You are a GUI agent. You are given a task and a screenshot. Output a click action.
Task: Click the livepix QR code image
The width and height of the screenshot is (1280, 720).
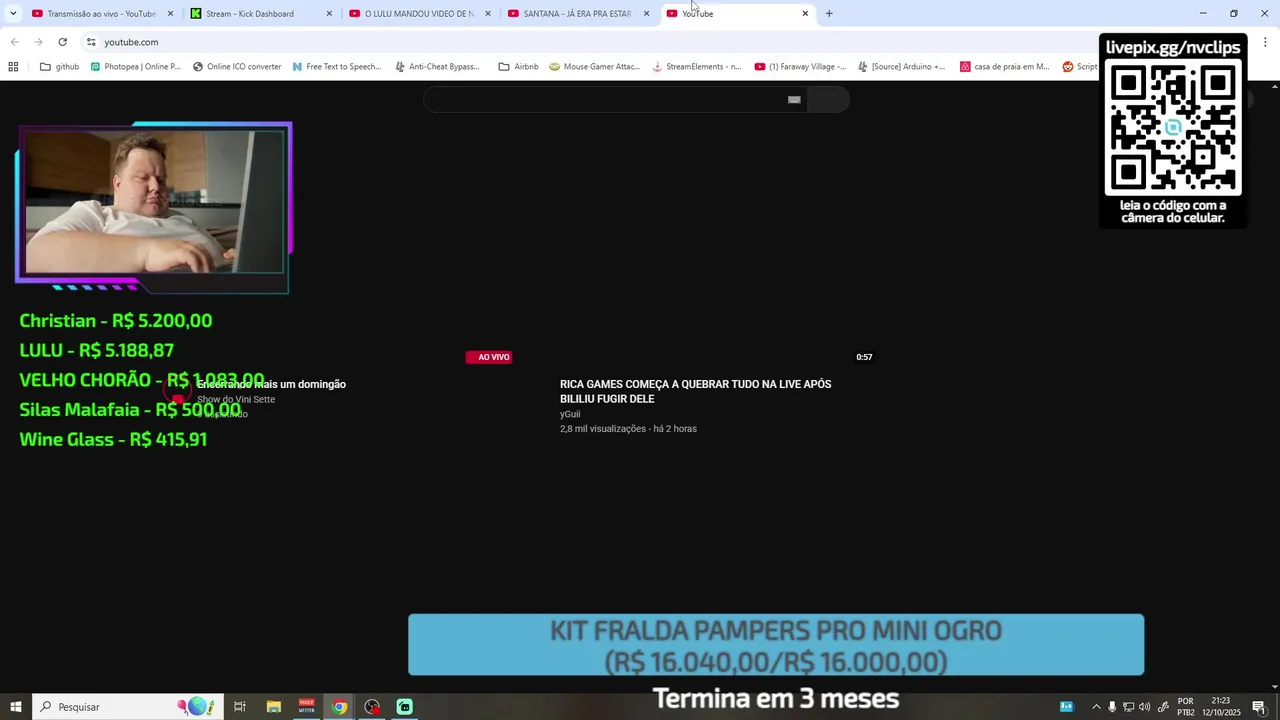[1173, 127]
